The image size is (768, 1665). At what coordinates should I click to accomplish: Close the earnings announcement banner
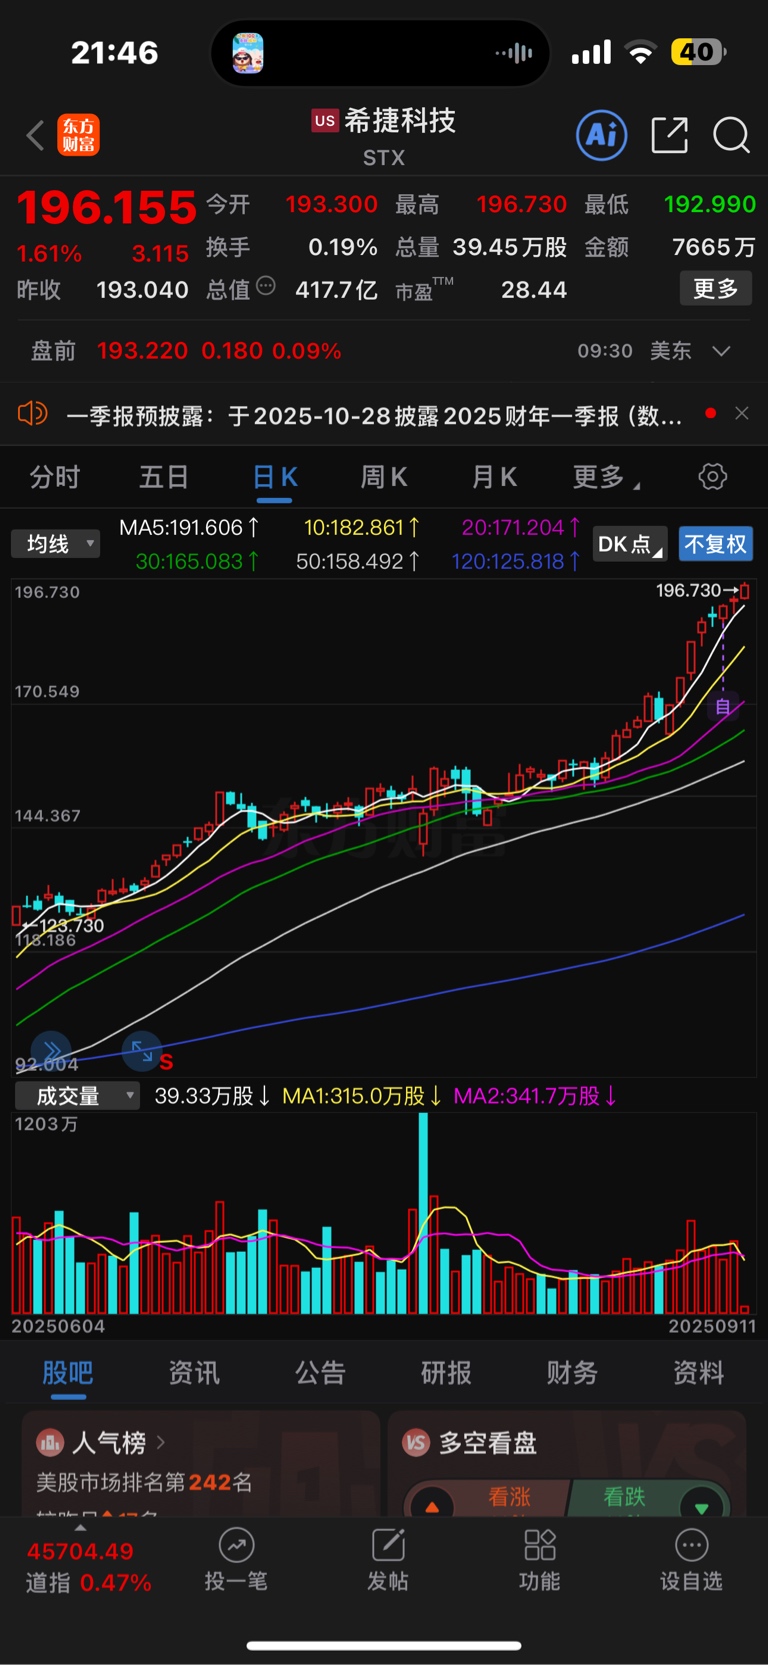(741, 413)
